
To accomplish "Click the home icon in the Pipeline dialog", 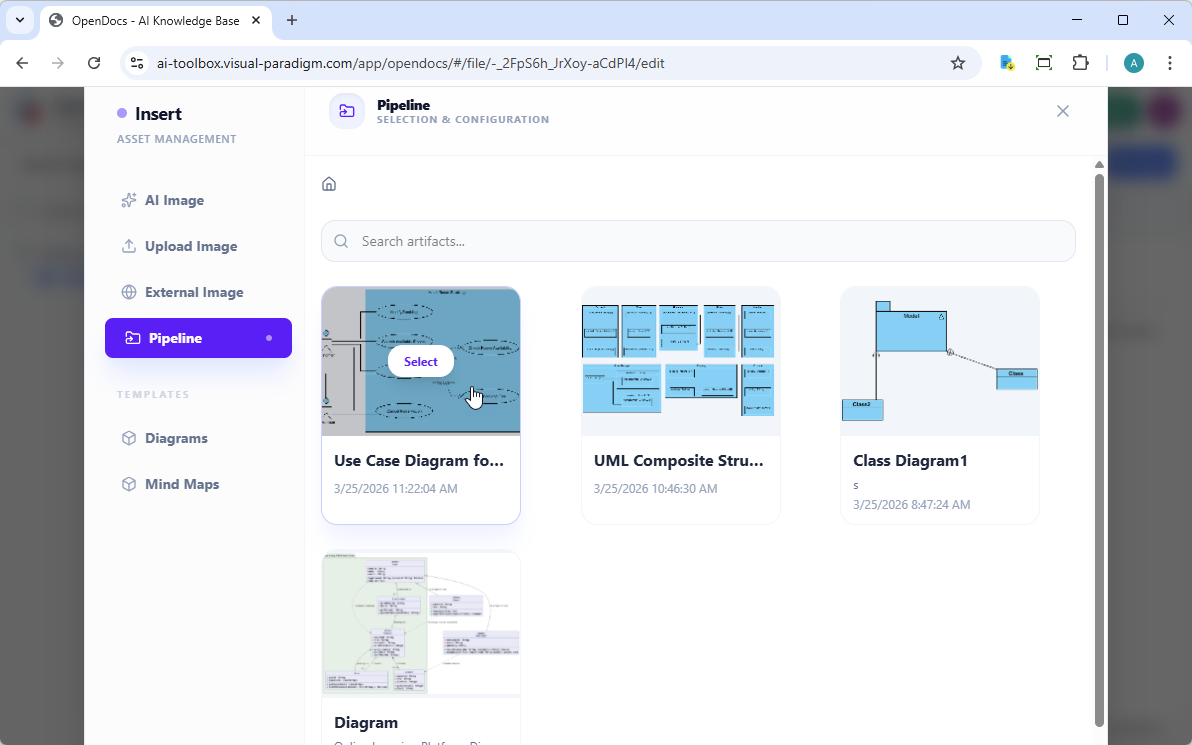I will [329, 184].
